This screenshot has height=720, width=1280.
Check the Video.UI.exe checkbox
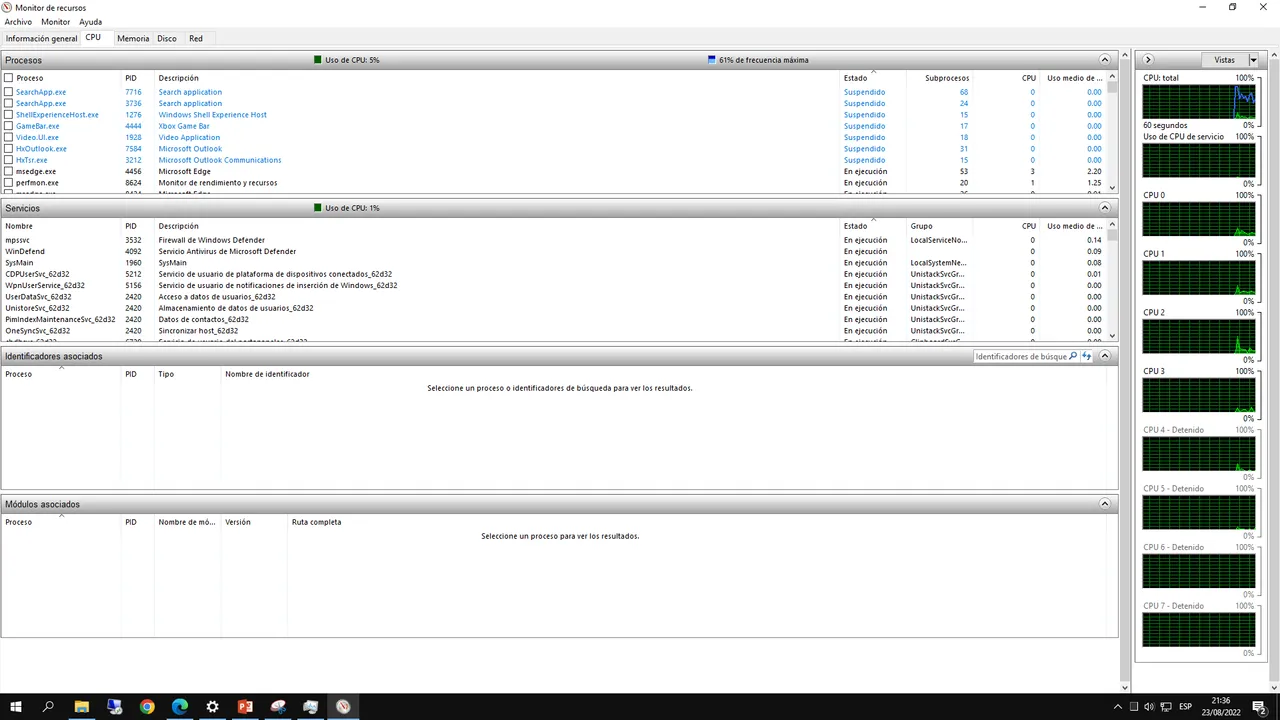click(x=9, y=137)
